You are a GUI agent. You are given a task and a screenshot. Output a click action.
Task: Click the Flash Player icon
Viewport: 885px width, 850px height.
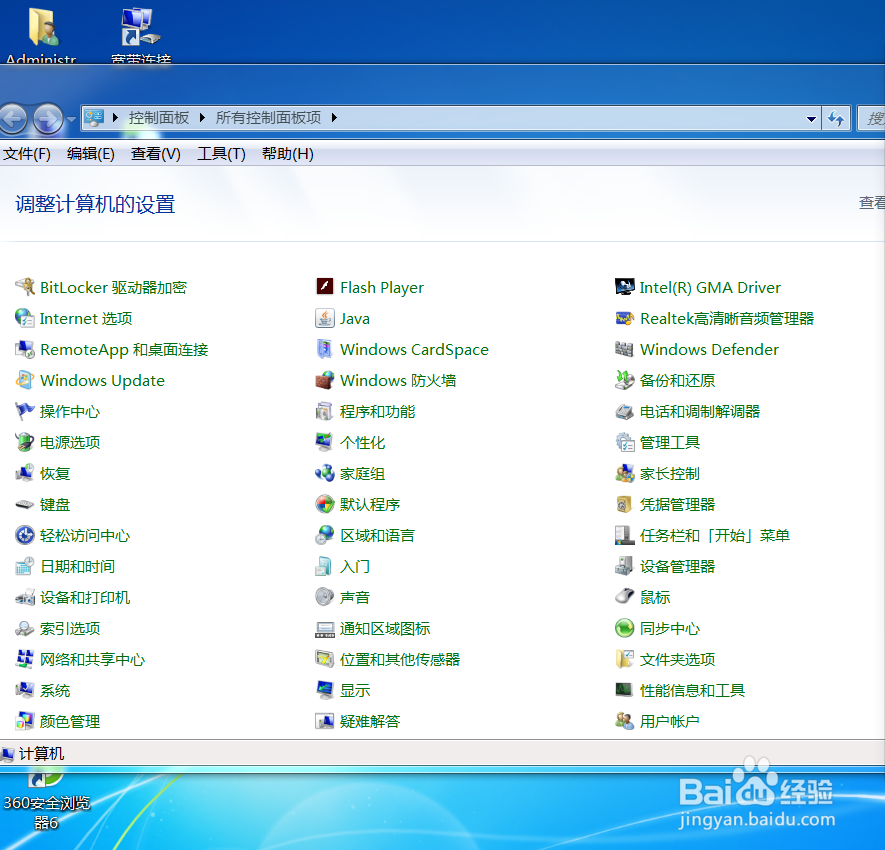coord(325,287)
